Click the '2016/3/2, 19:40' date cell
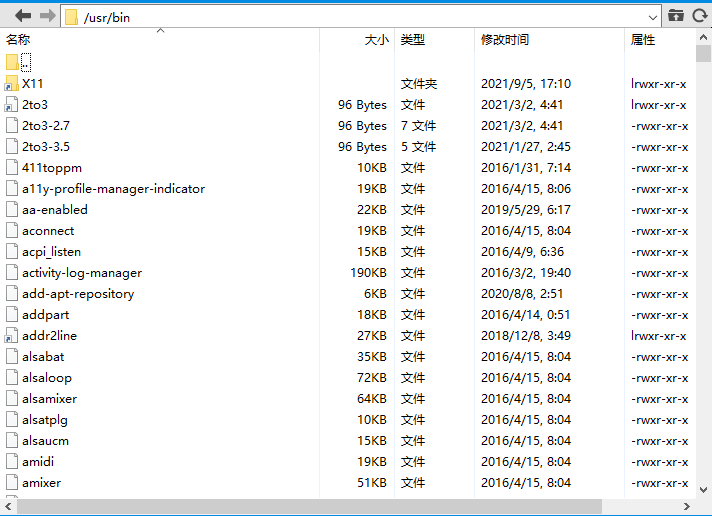This screenshot has height=516, width=712. pyautogui.click(x=526, y=273)
